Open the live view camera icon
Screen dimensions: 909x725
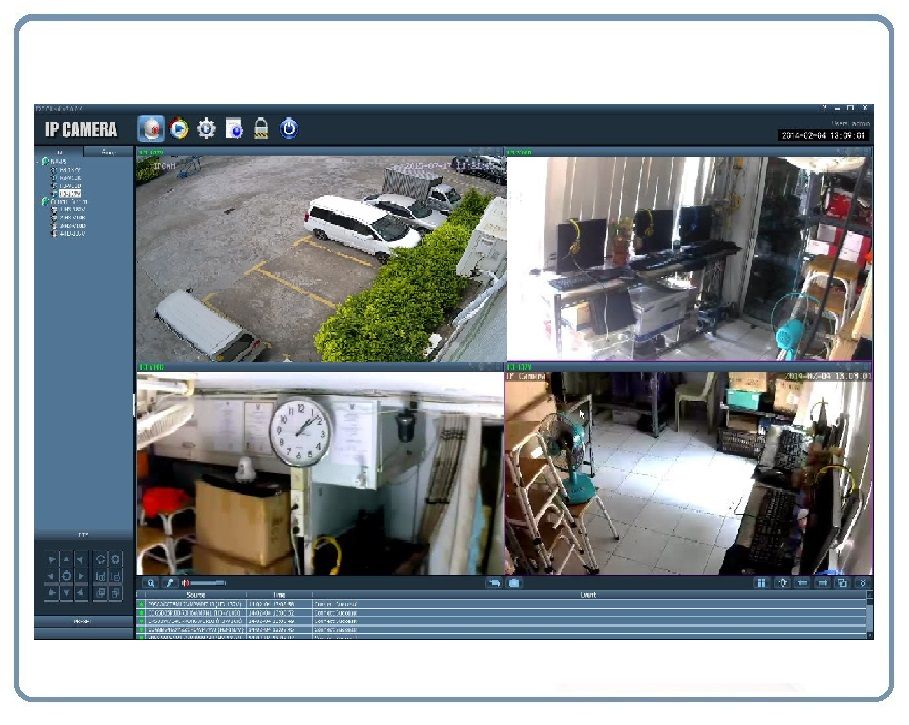151,128
